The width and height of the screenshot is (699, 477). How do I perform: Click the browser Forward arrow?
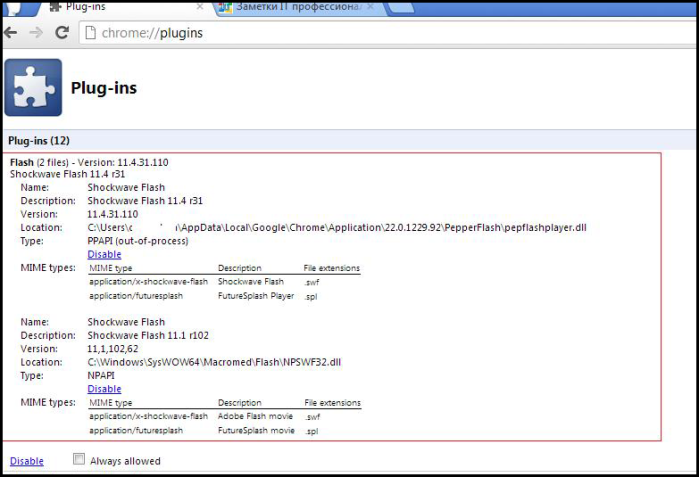click(x=36, y=33)
